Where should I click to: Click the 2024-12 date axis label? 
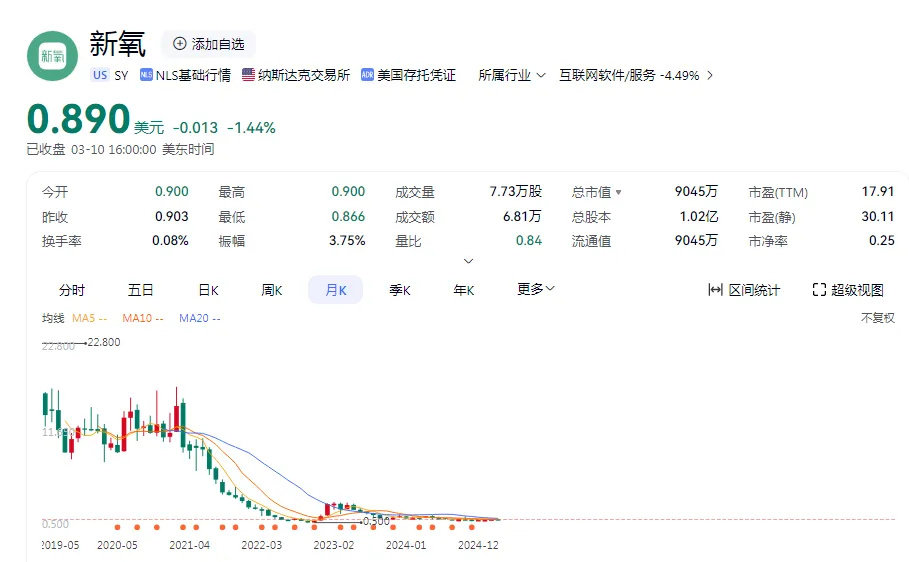point(478,545)
